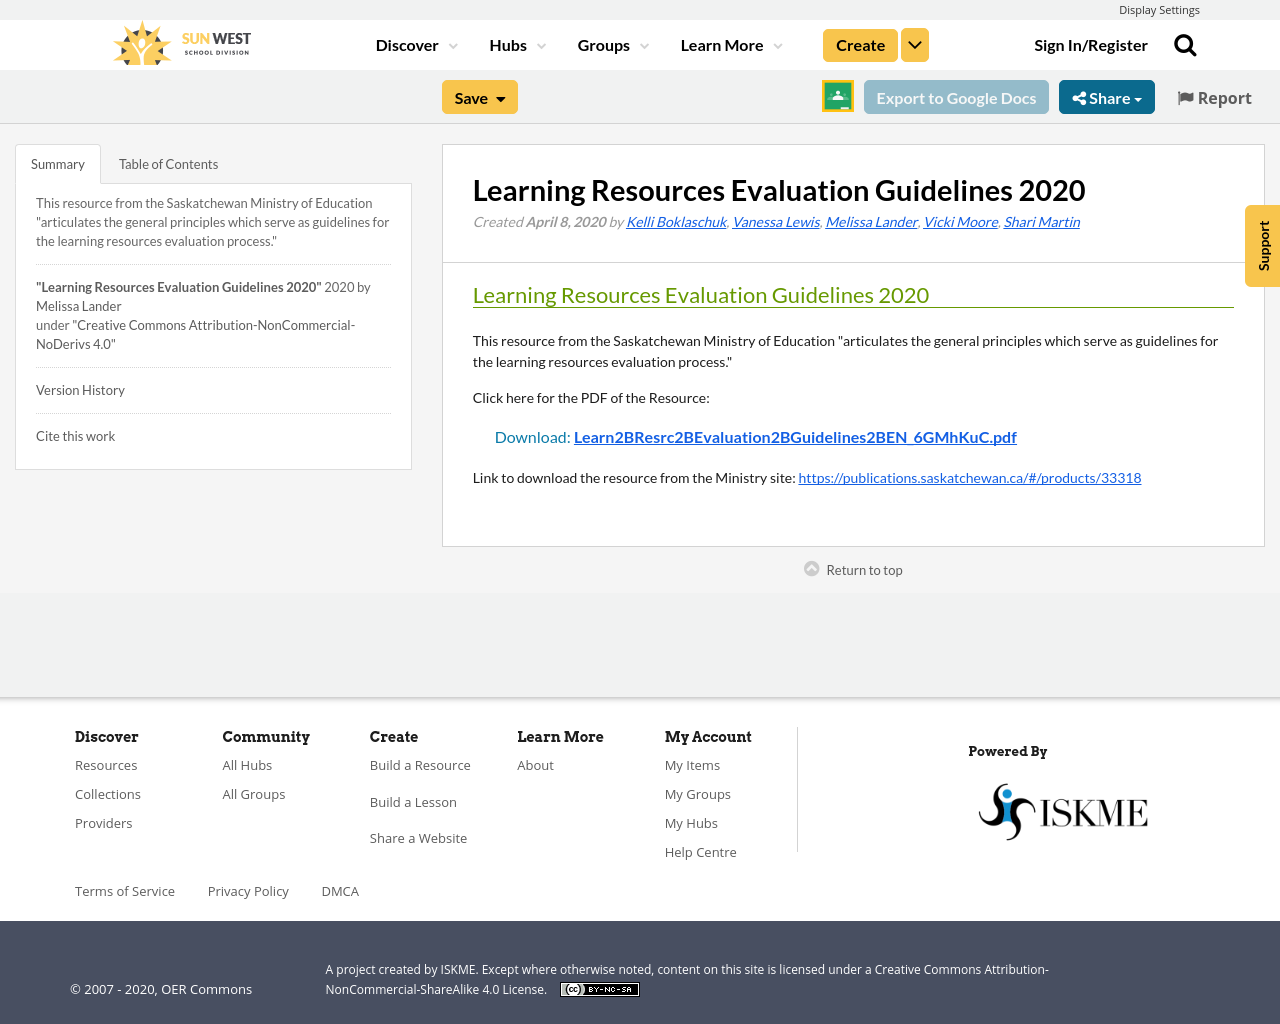Select the Summary tab
The height and width of the screenshot is (1024, 1280).
pos(57,162)
